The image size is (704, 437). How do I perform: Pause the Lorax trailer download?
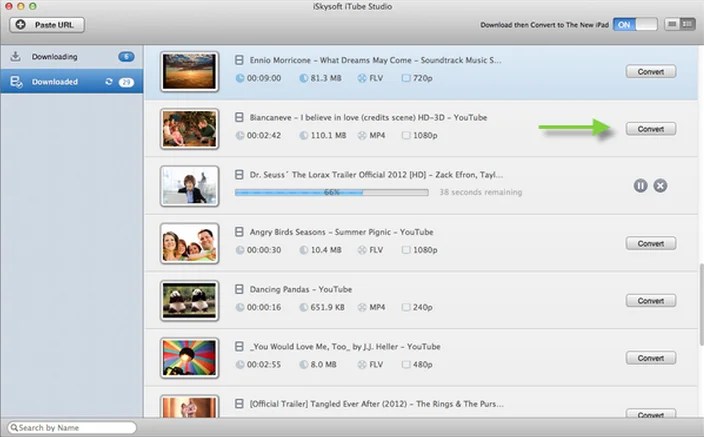[641, 185]
